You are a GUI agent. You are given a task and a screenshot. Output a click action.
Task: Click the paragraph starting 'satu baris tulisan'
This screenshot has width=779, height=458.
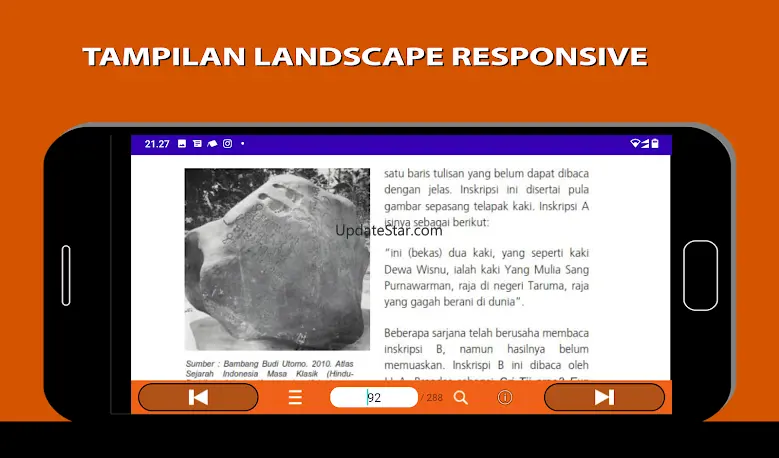pos(486,198)
